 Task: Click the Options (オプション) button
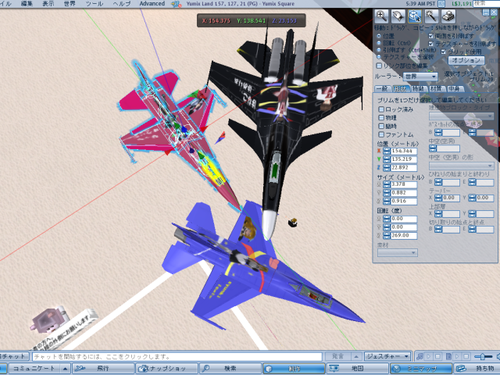point(466,60)
